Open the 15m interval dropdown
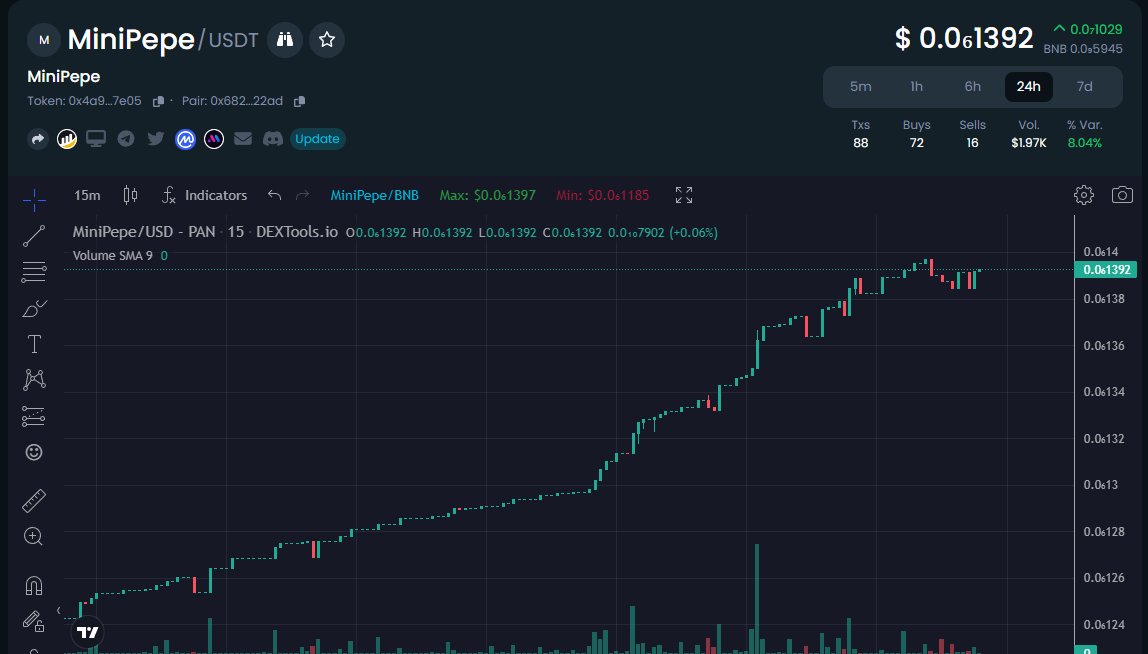Screen dimensions: 1148x654 click(x=87, y=195)
